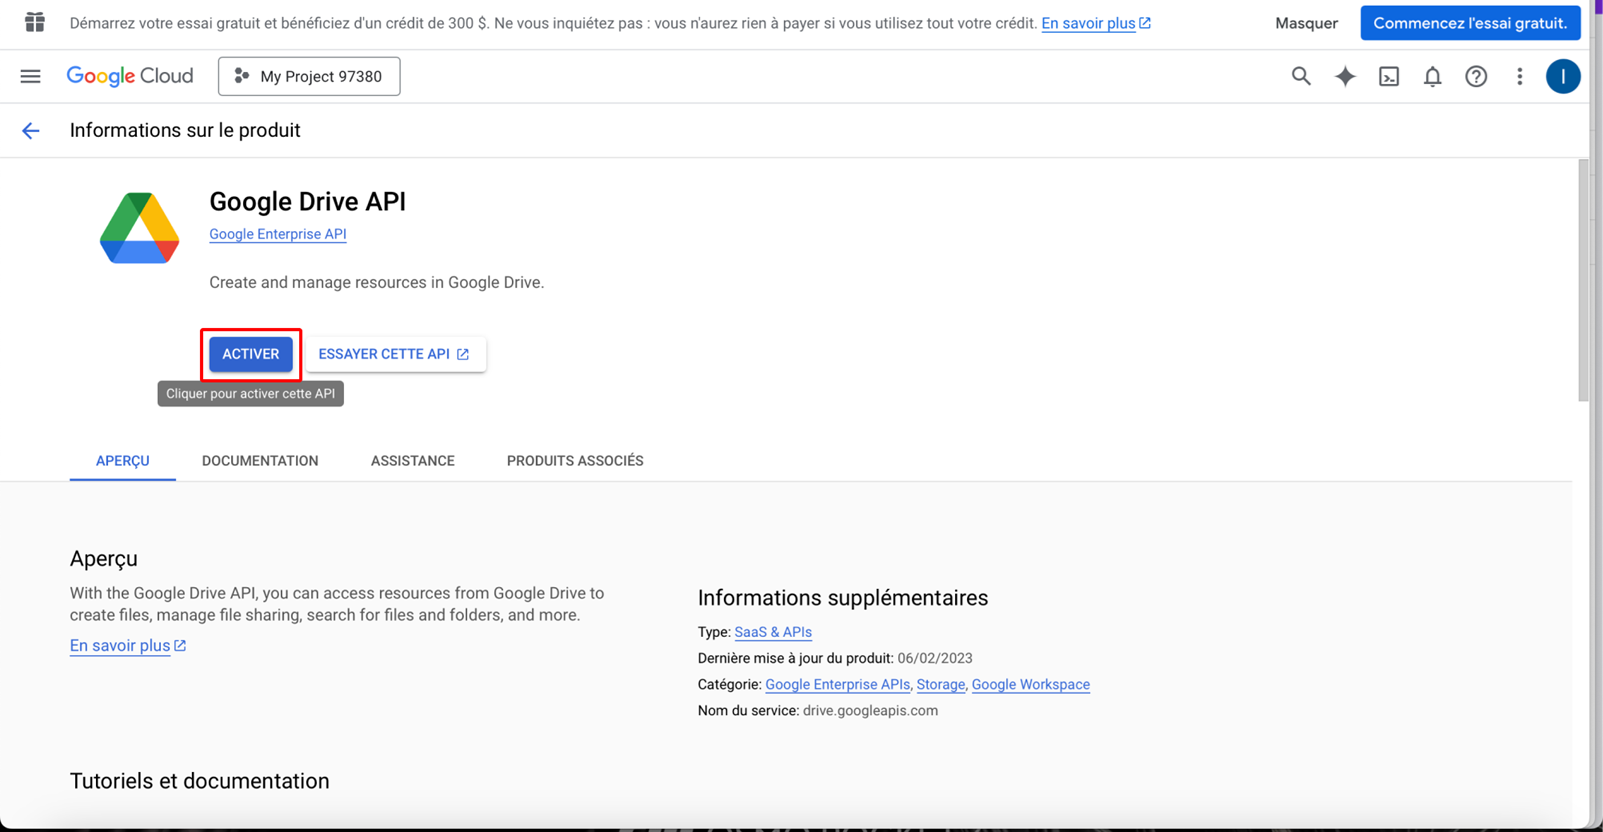Go back with the left arrow
The image size is (1603, 832).
pos(31,131)
